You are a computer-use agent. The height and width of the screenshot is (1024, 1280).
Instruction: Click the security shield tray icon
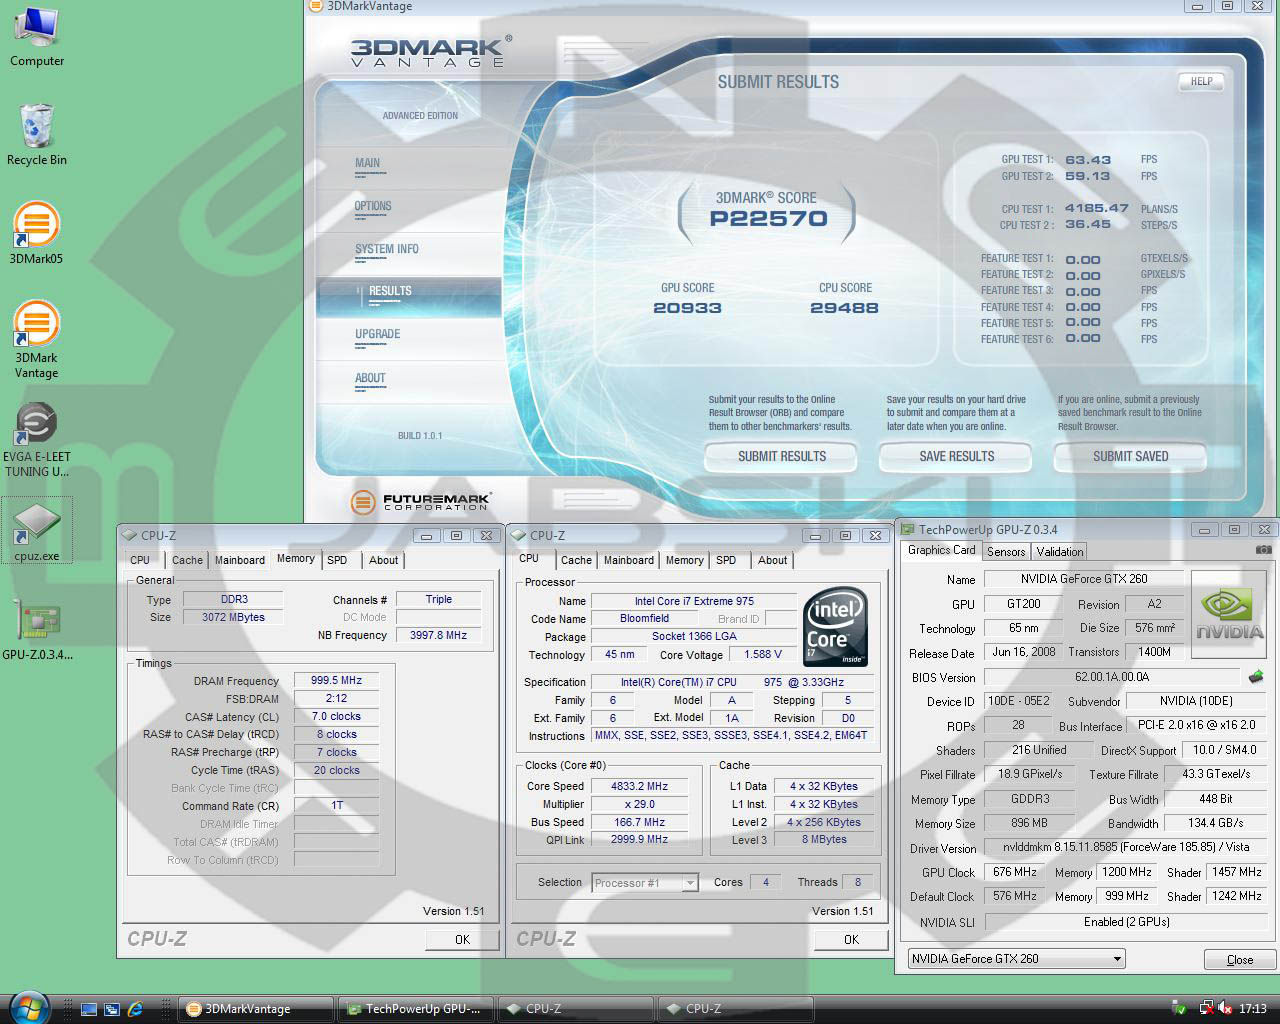[x=1179, y=1009]
